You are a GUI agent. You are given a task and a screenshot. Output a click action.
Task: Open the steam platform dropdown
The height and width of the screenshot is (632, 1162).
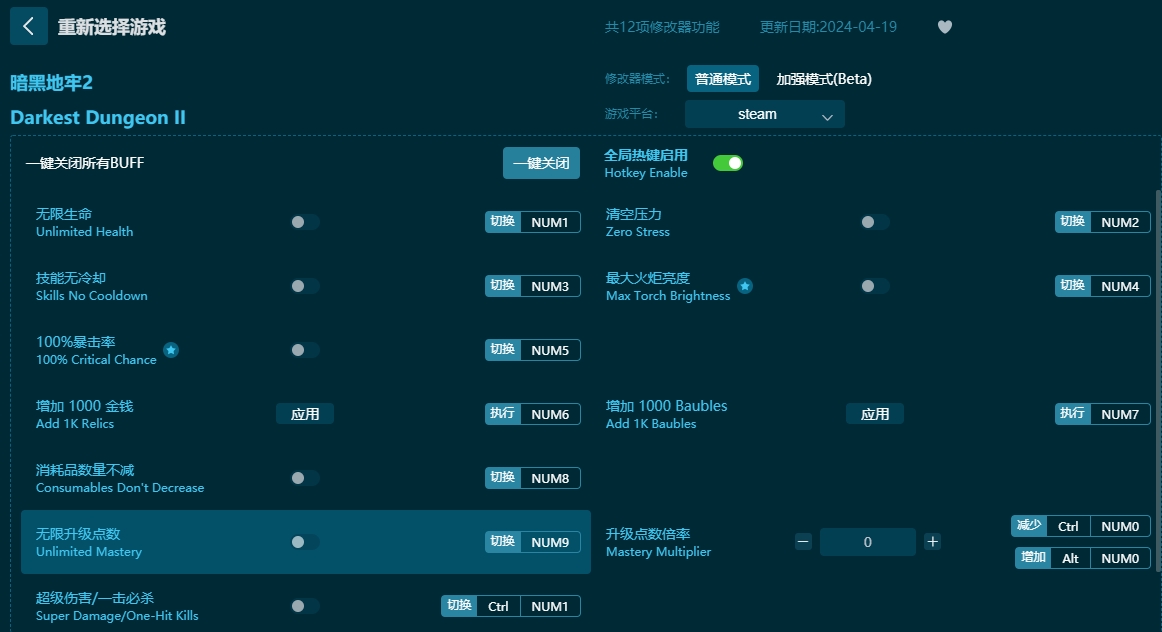[x=765, y=114]
